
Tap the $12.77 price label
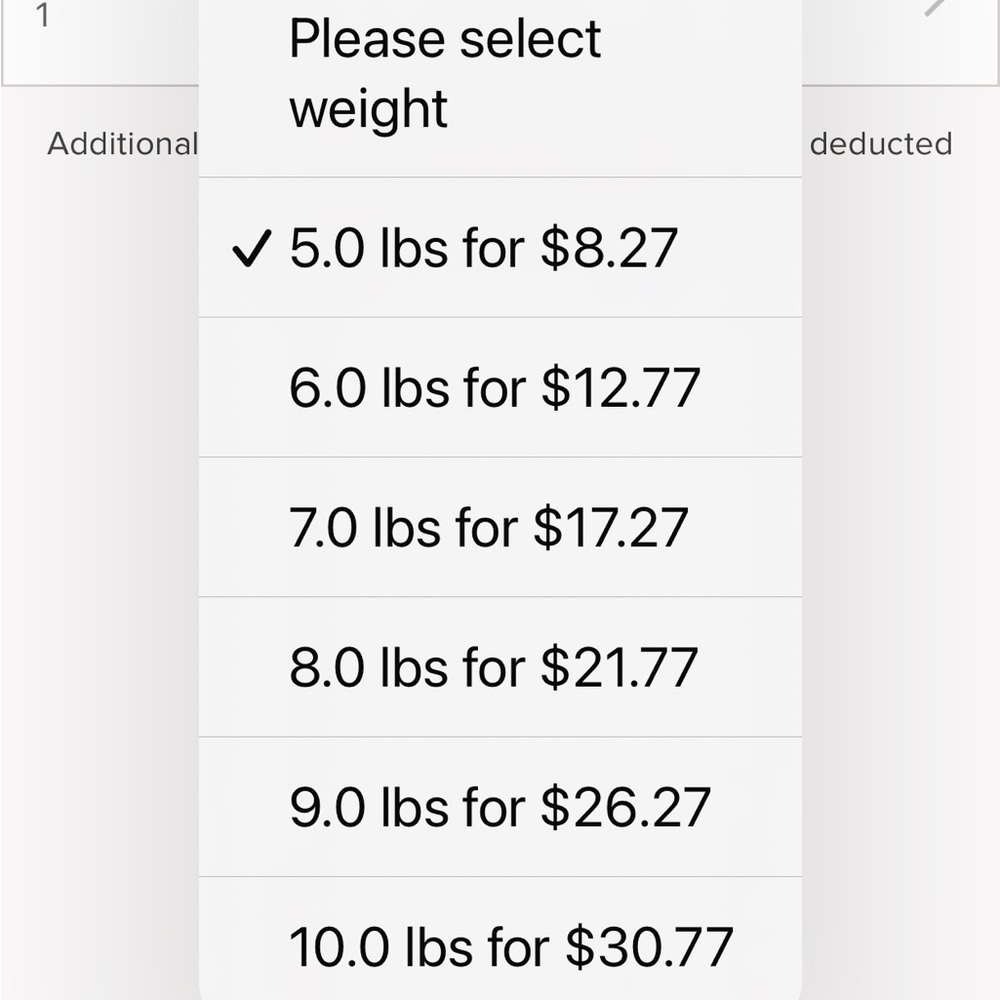pos(620,387)
